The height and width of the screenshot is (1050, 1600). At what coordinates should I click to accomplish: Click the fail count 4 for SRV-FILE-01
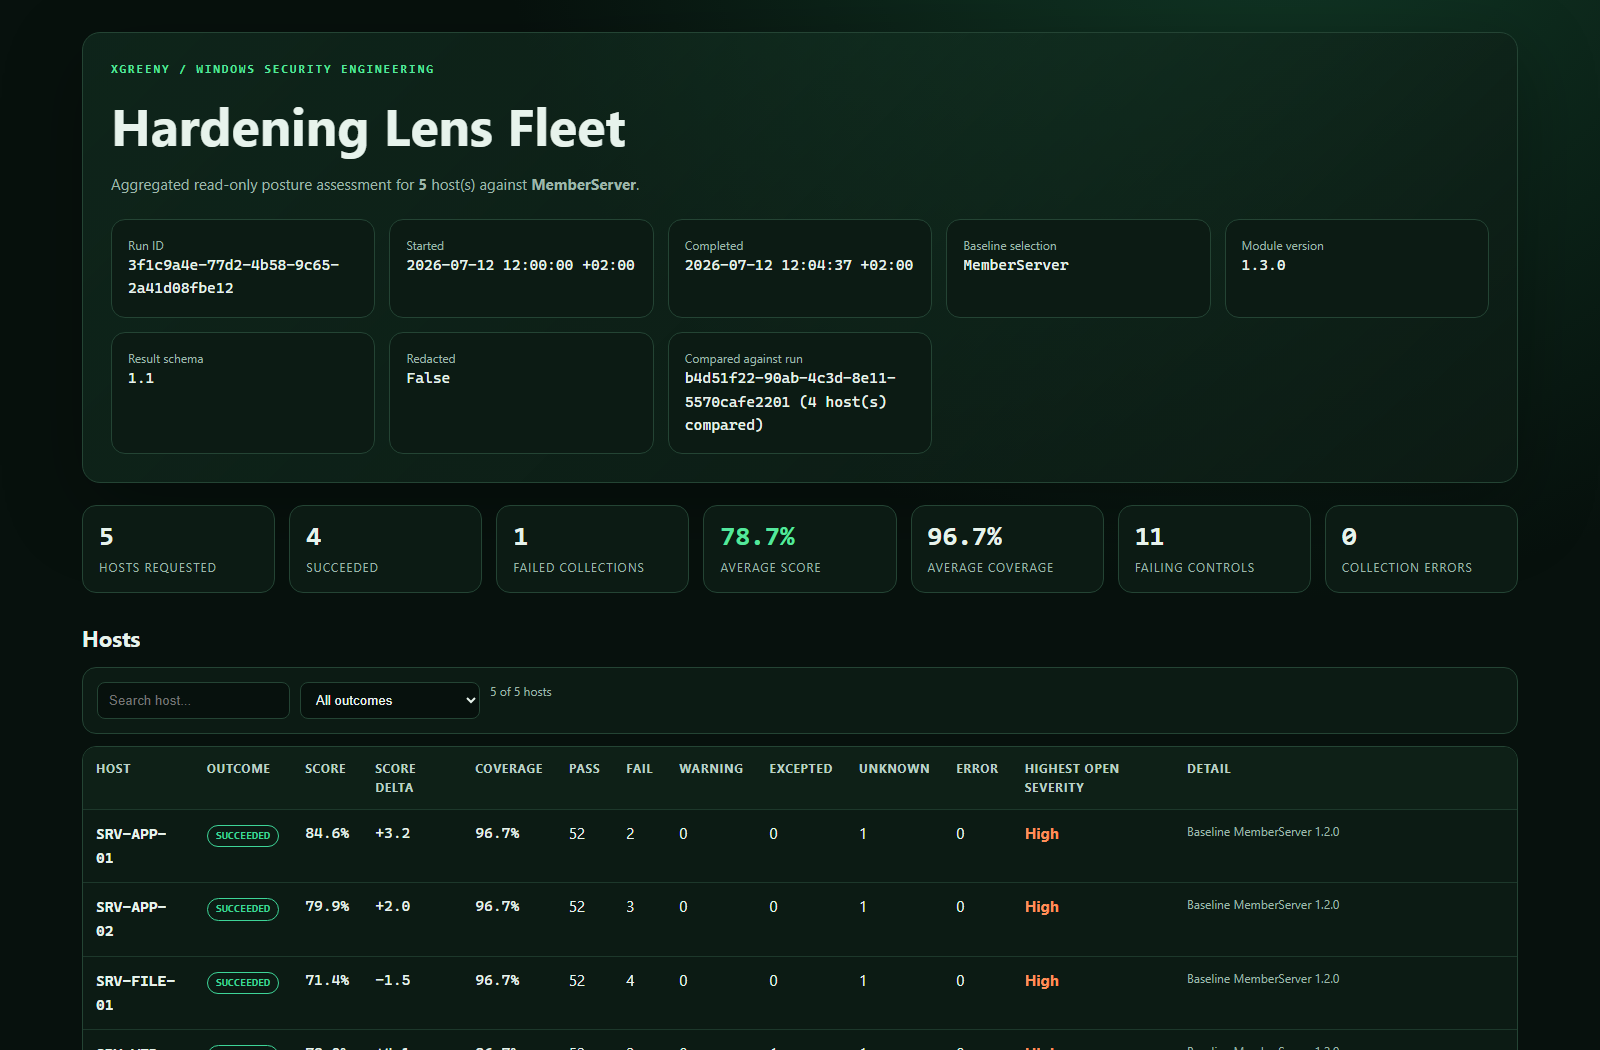pyautogui.click(x=630, y=981)
